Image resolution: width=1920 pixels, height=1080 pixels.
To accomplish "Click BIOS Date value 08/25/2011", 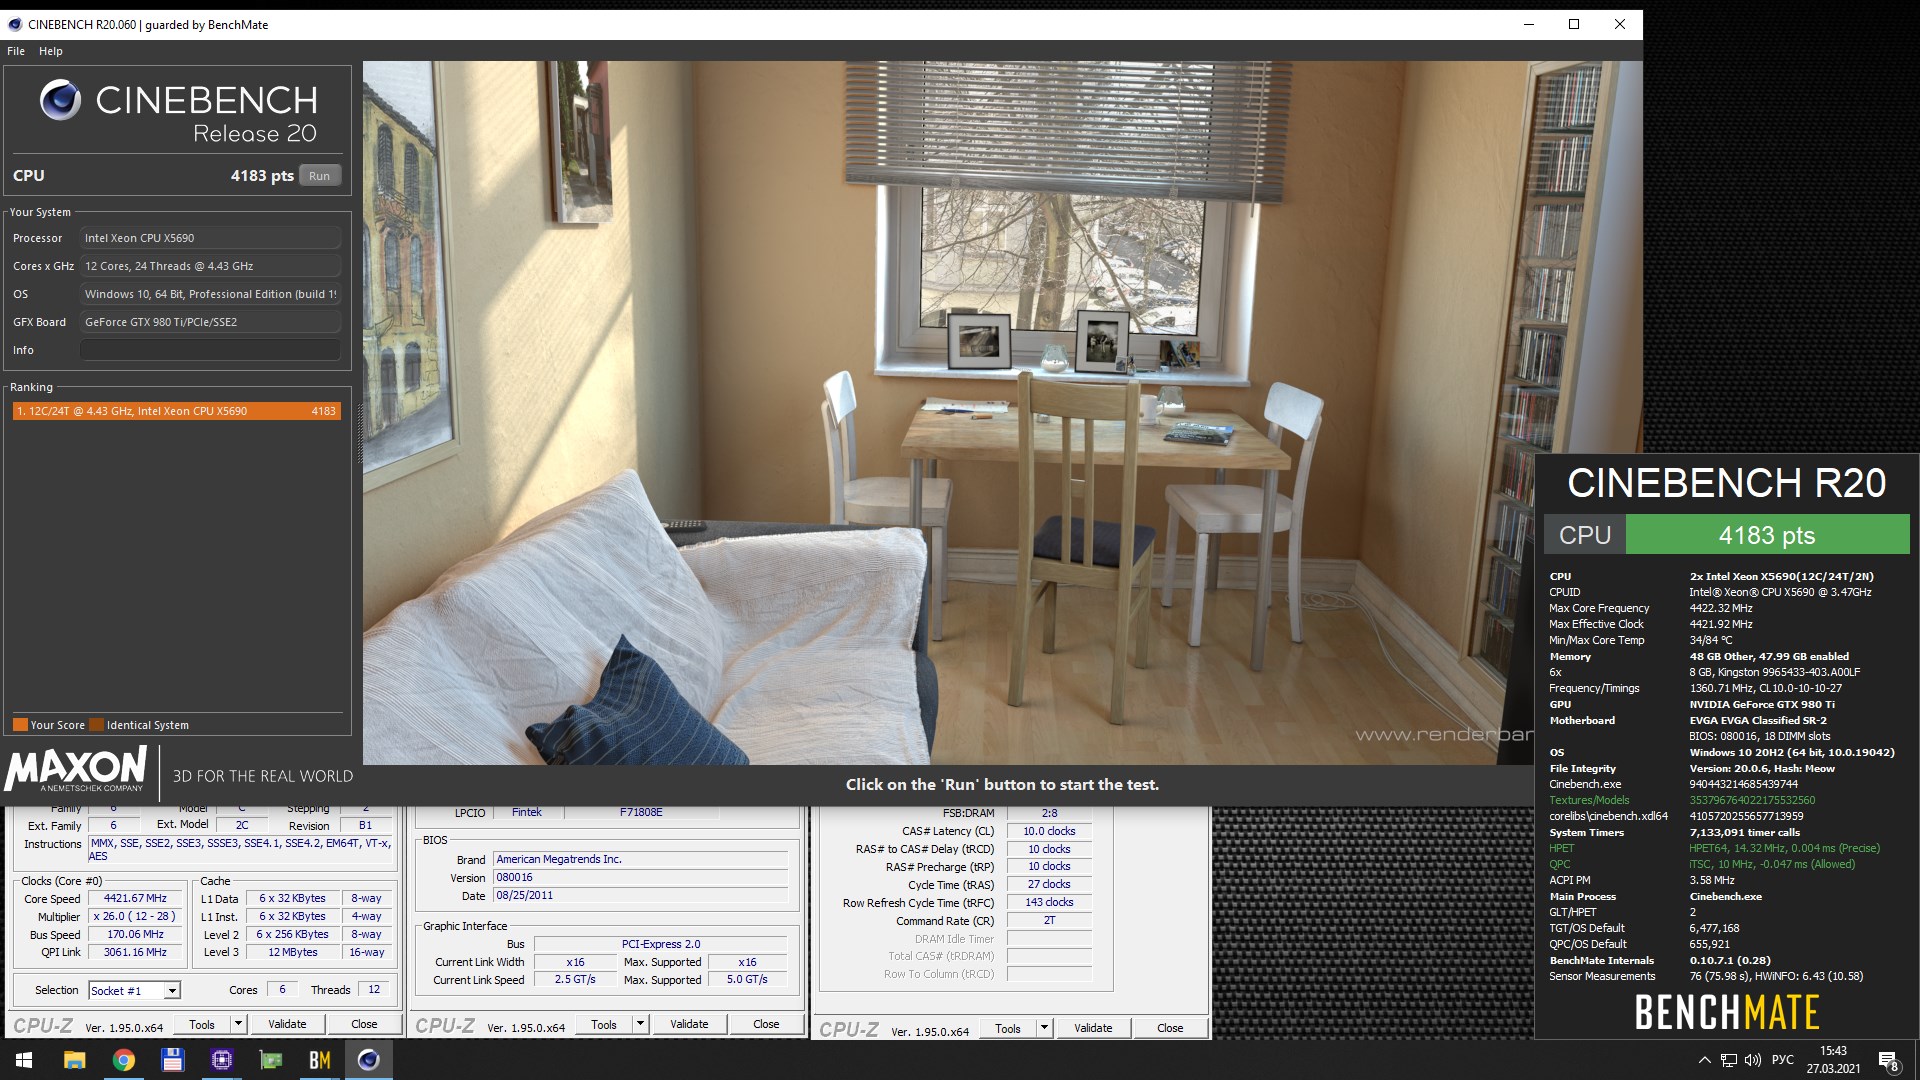I will pyautogui.click(x=641, y=896).
